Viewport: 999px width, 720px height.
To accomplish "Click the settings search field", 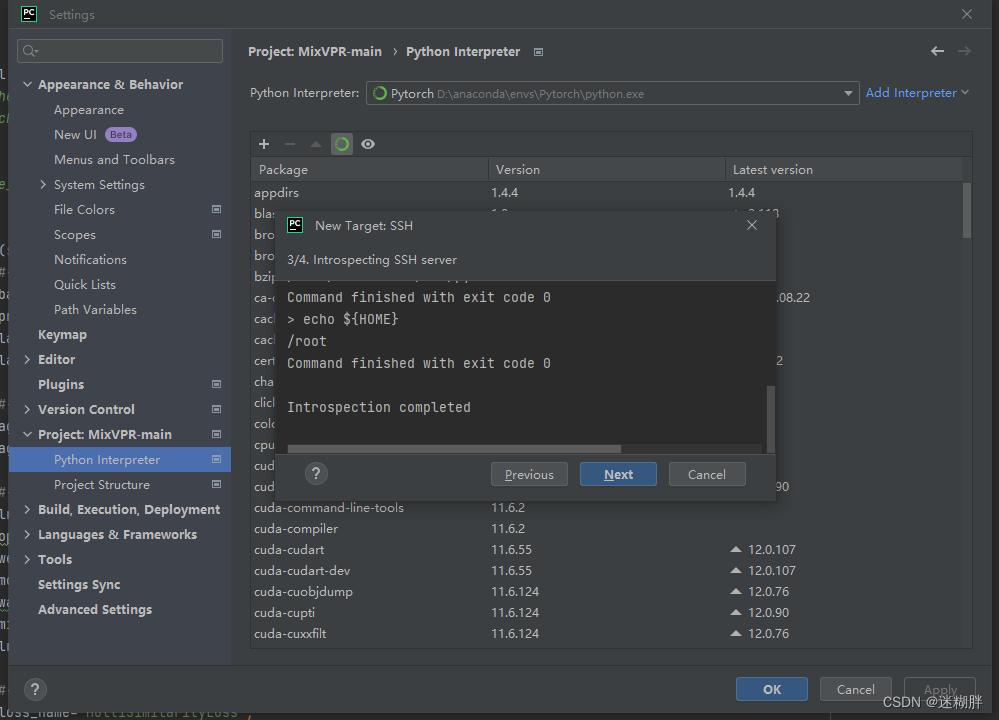I will [x=120, y=51].
